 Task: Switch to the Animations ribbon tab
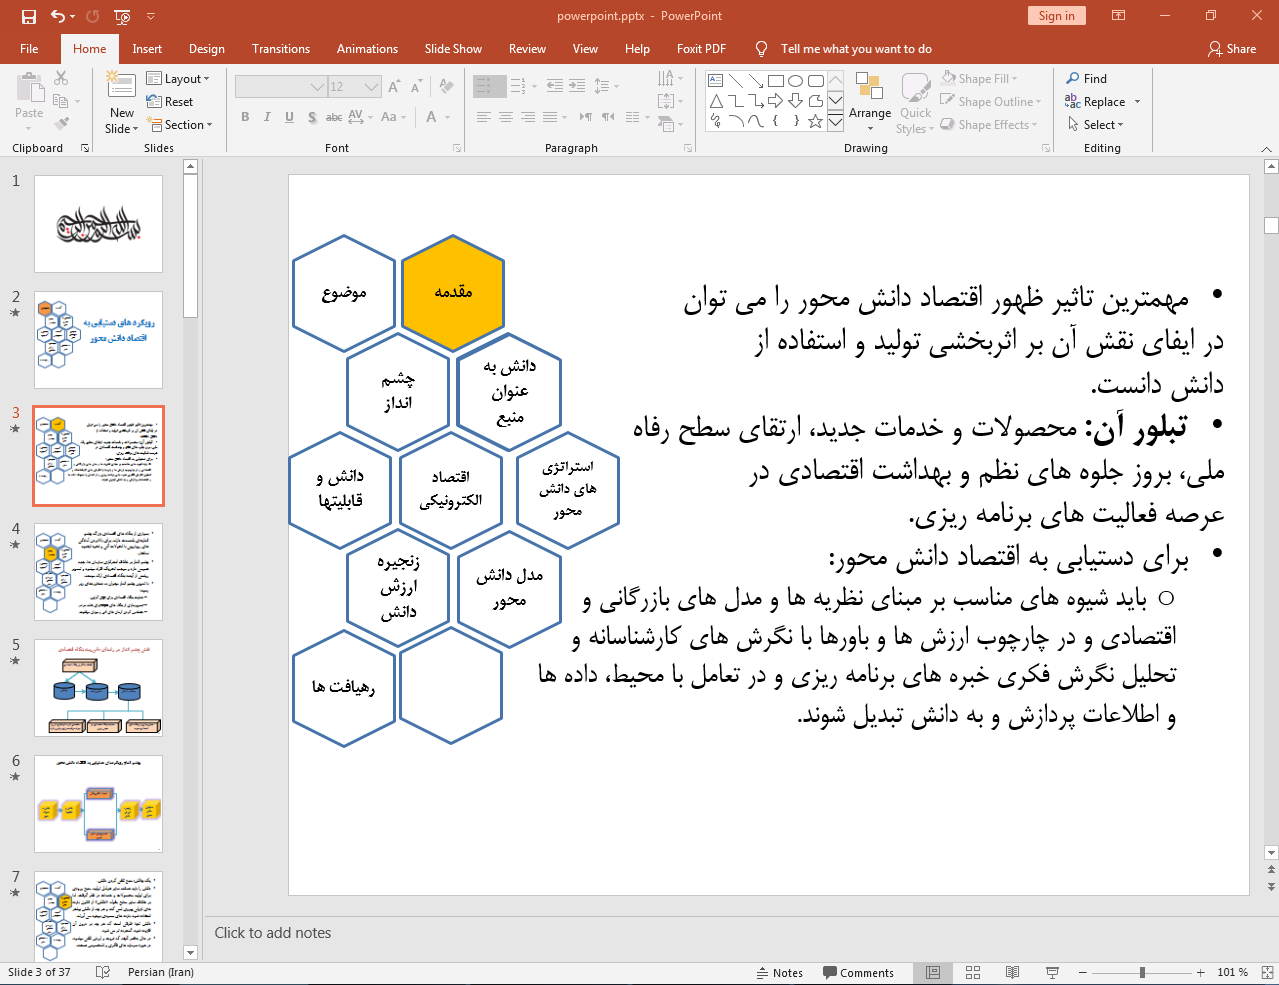367,49
